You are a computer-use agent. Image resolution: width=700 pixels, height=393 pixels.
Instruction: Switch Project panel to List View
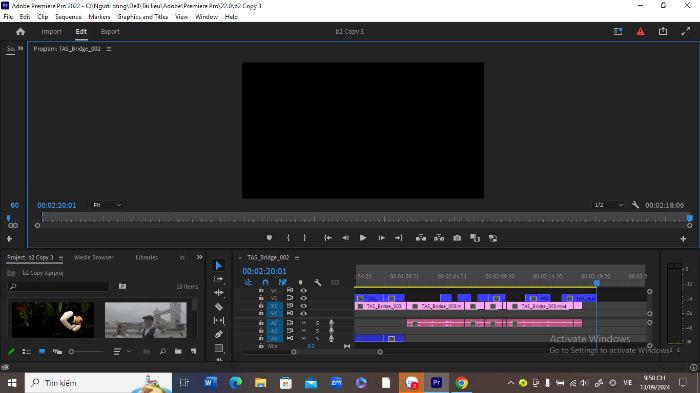(x=26, y=351)
